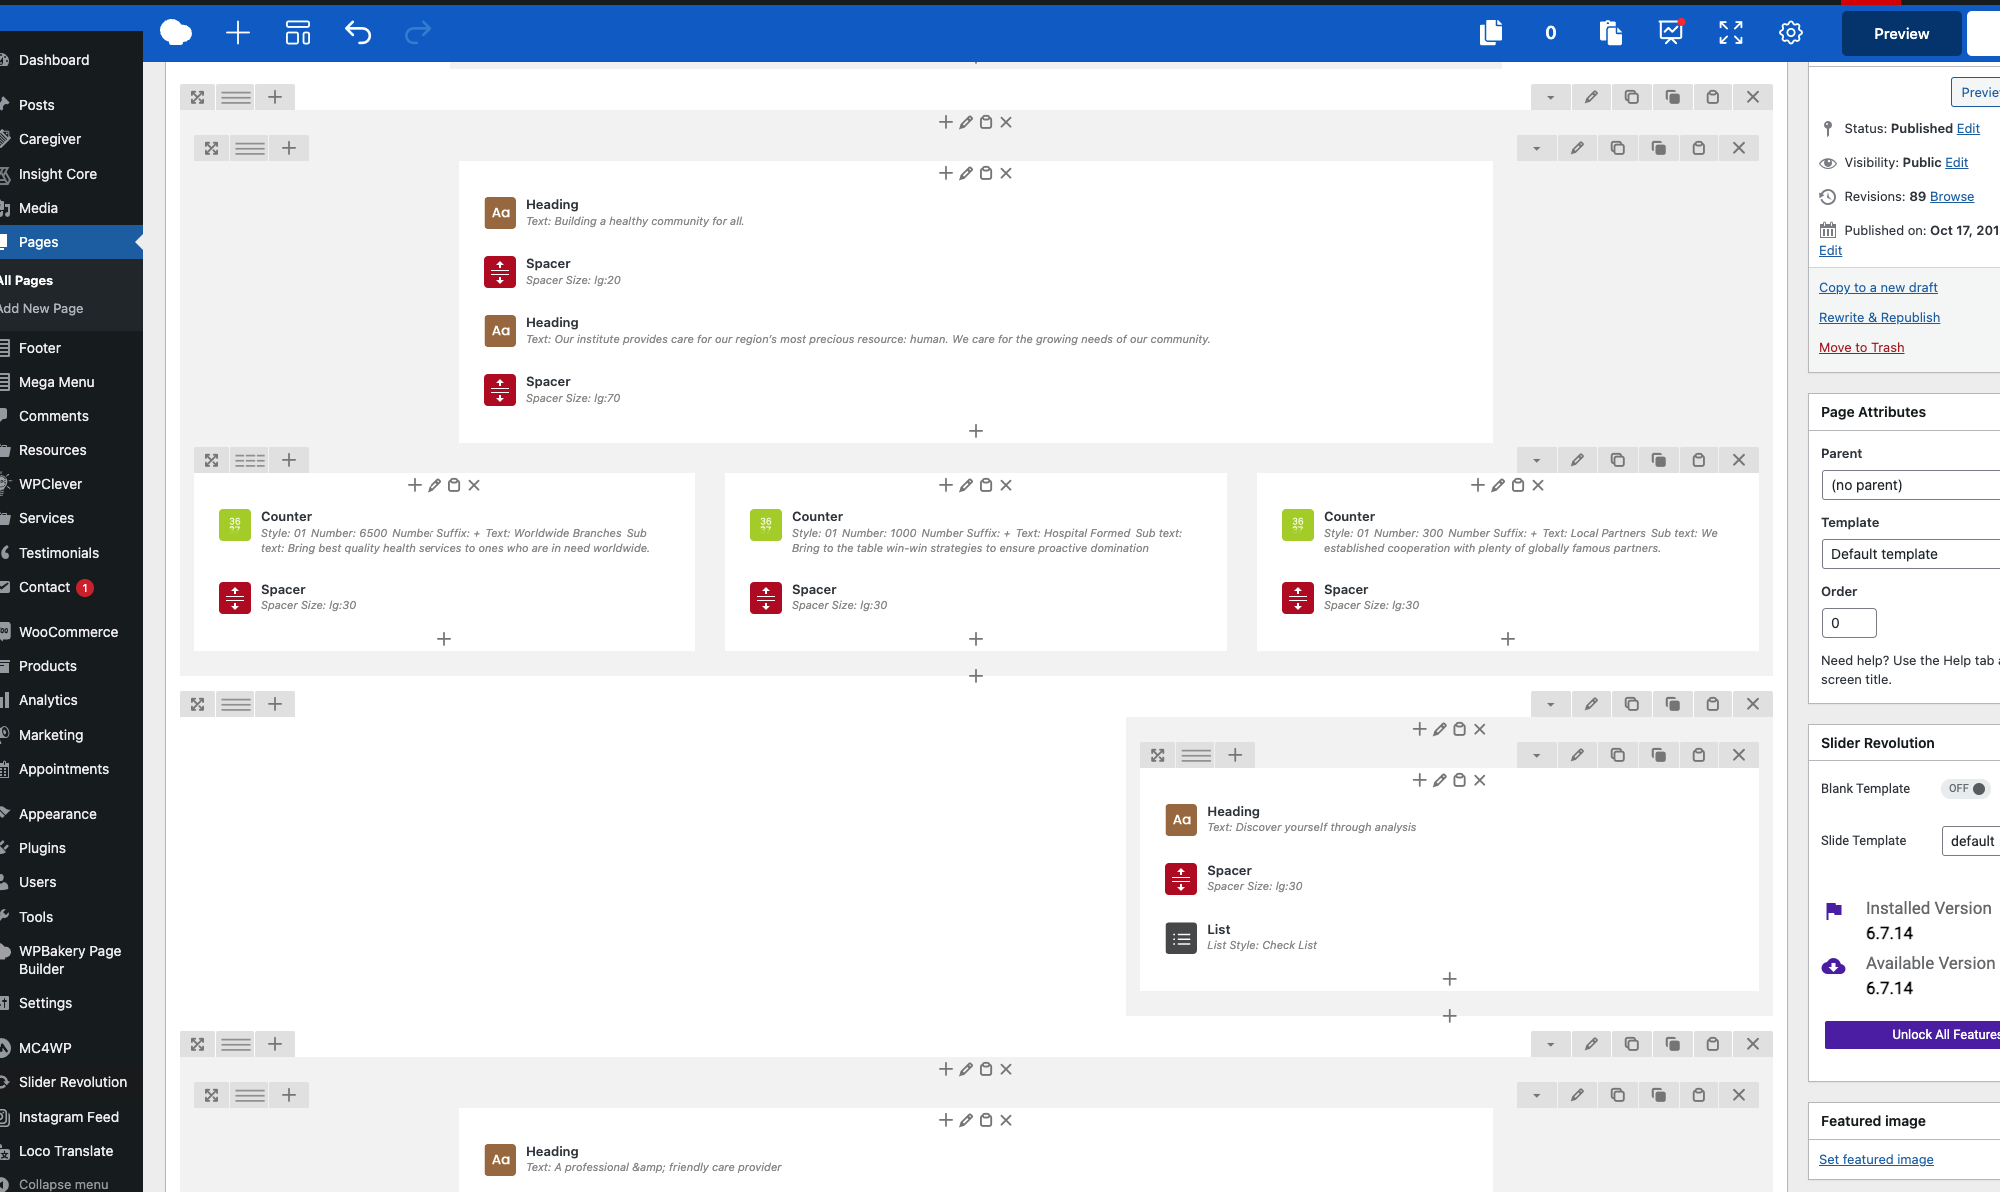Click the Order number input field

[1849, 623]
